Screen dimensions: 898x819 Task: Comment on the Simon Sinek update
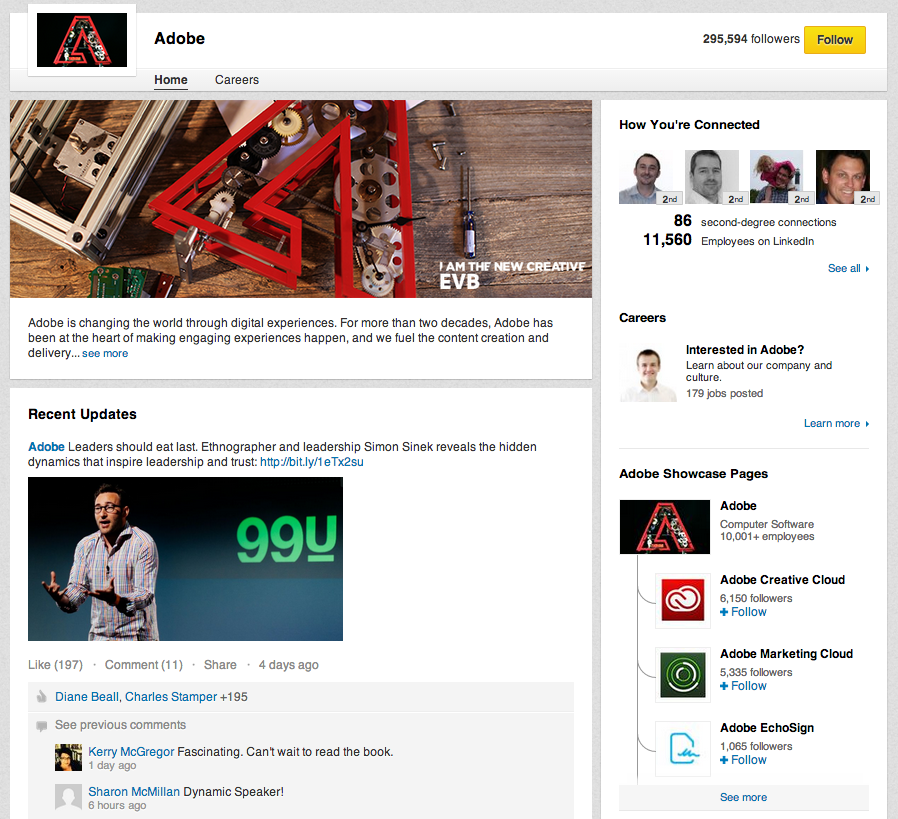tap(144, 664)
